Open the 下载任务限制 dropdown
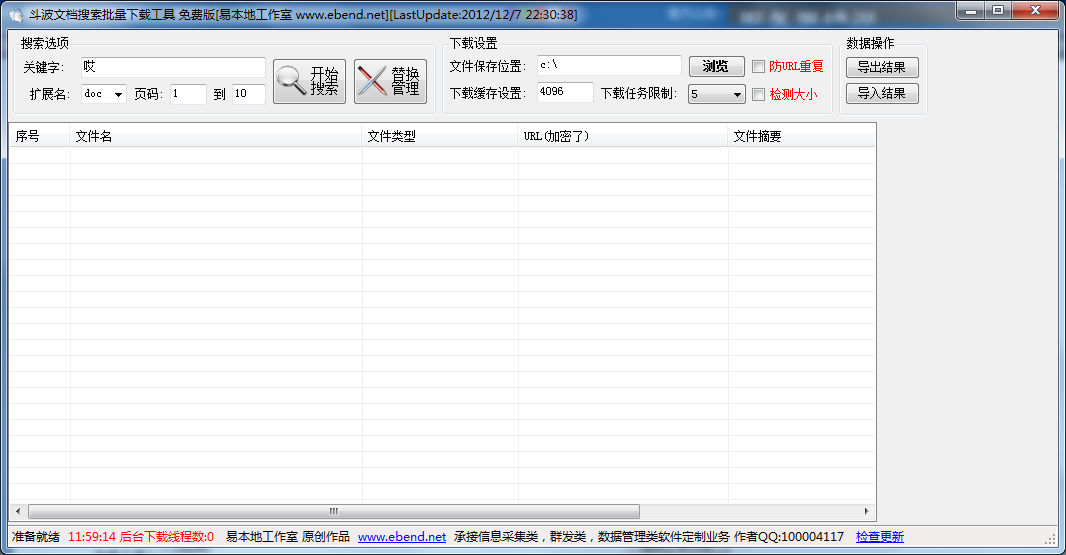 [737, 95]
